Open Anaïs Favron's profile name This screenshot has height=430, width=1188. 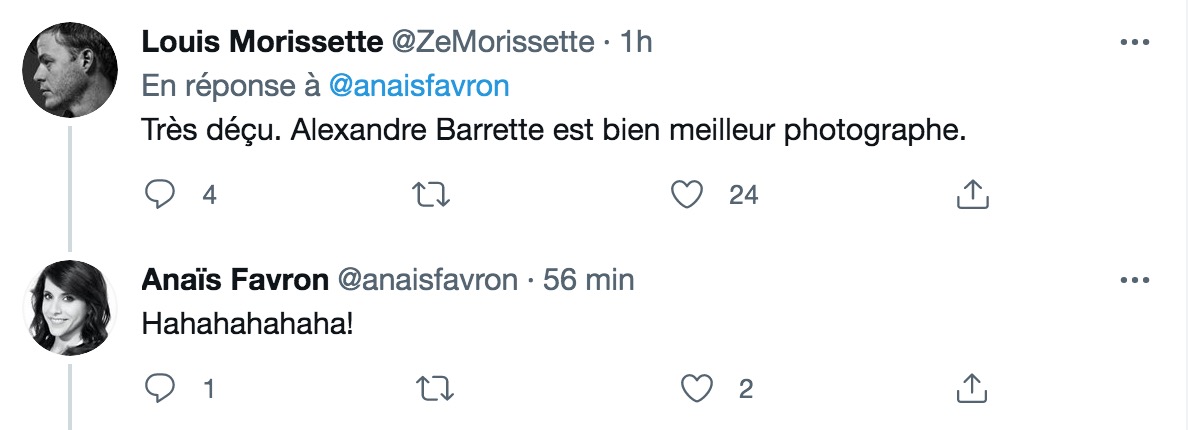point(235,280)
